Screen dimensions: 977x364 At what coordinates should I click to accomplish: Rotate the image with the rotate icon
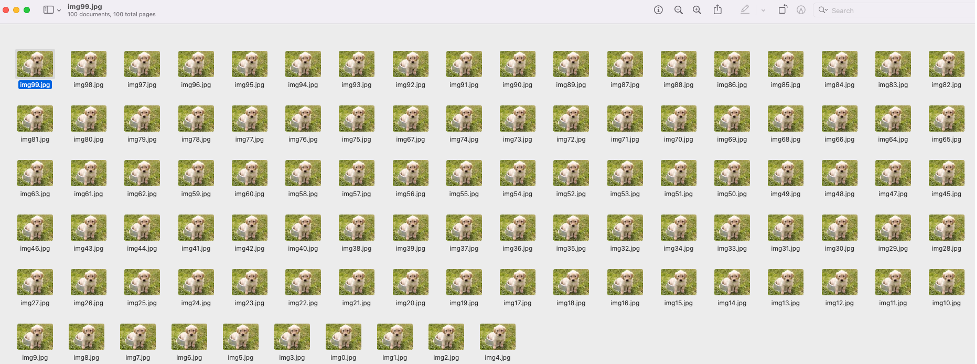pos(783,10)
